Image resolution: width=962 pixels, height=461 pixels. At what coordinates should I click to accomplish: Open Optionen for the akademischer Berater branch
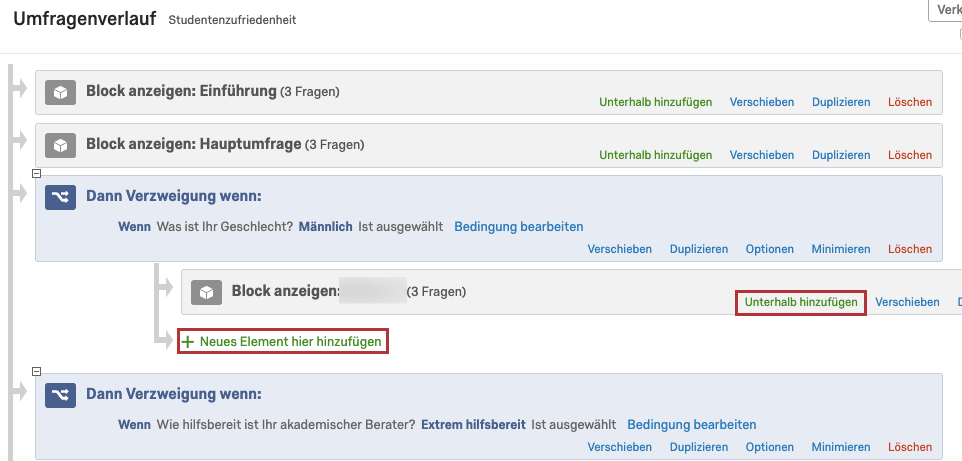coord(769,447)
